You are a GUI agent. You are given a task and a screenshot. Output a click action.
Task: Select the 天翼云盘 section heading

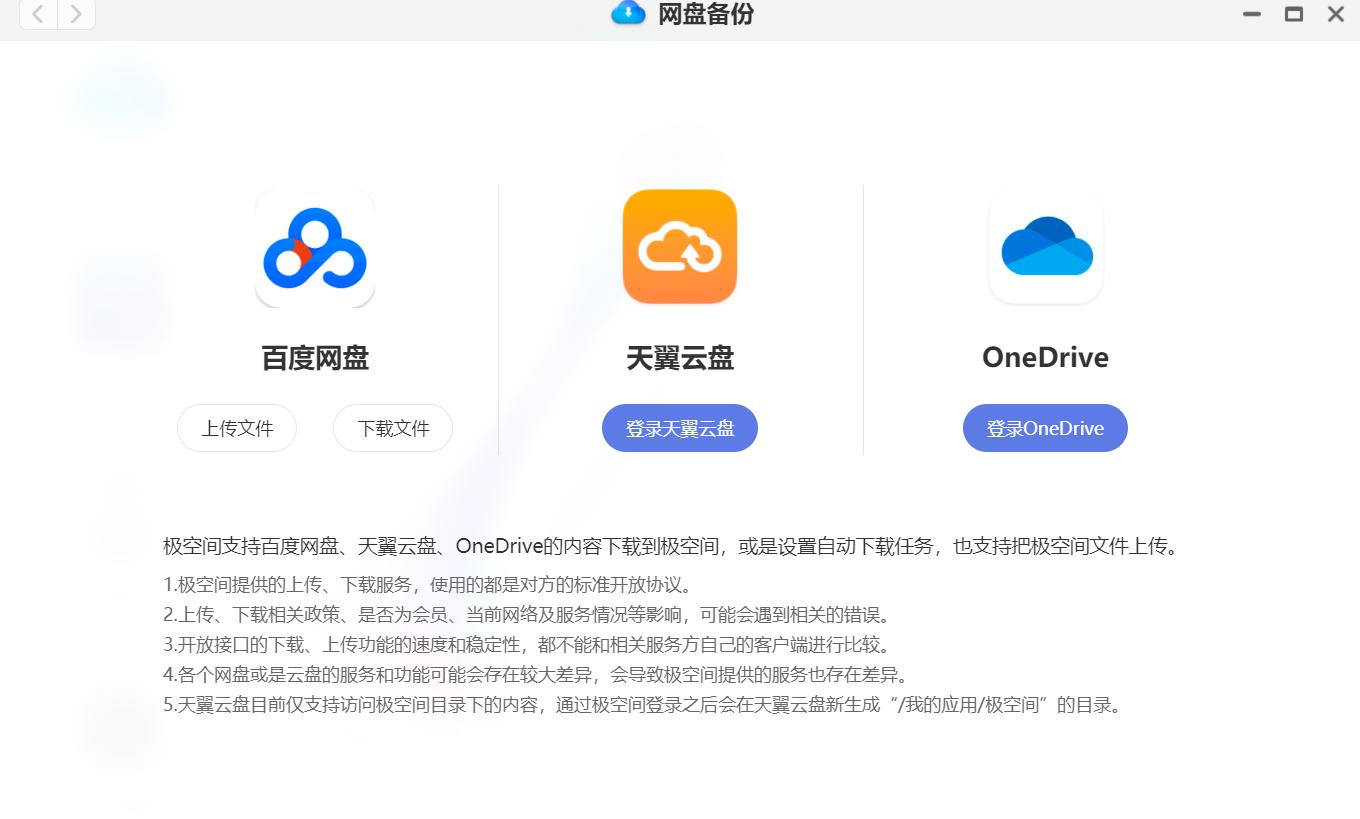(x=679, y=358)
